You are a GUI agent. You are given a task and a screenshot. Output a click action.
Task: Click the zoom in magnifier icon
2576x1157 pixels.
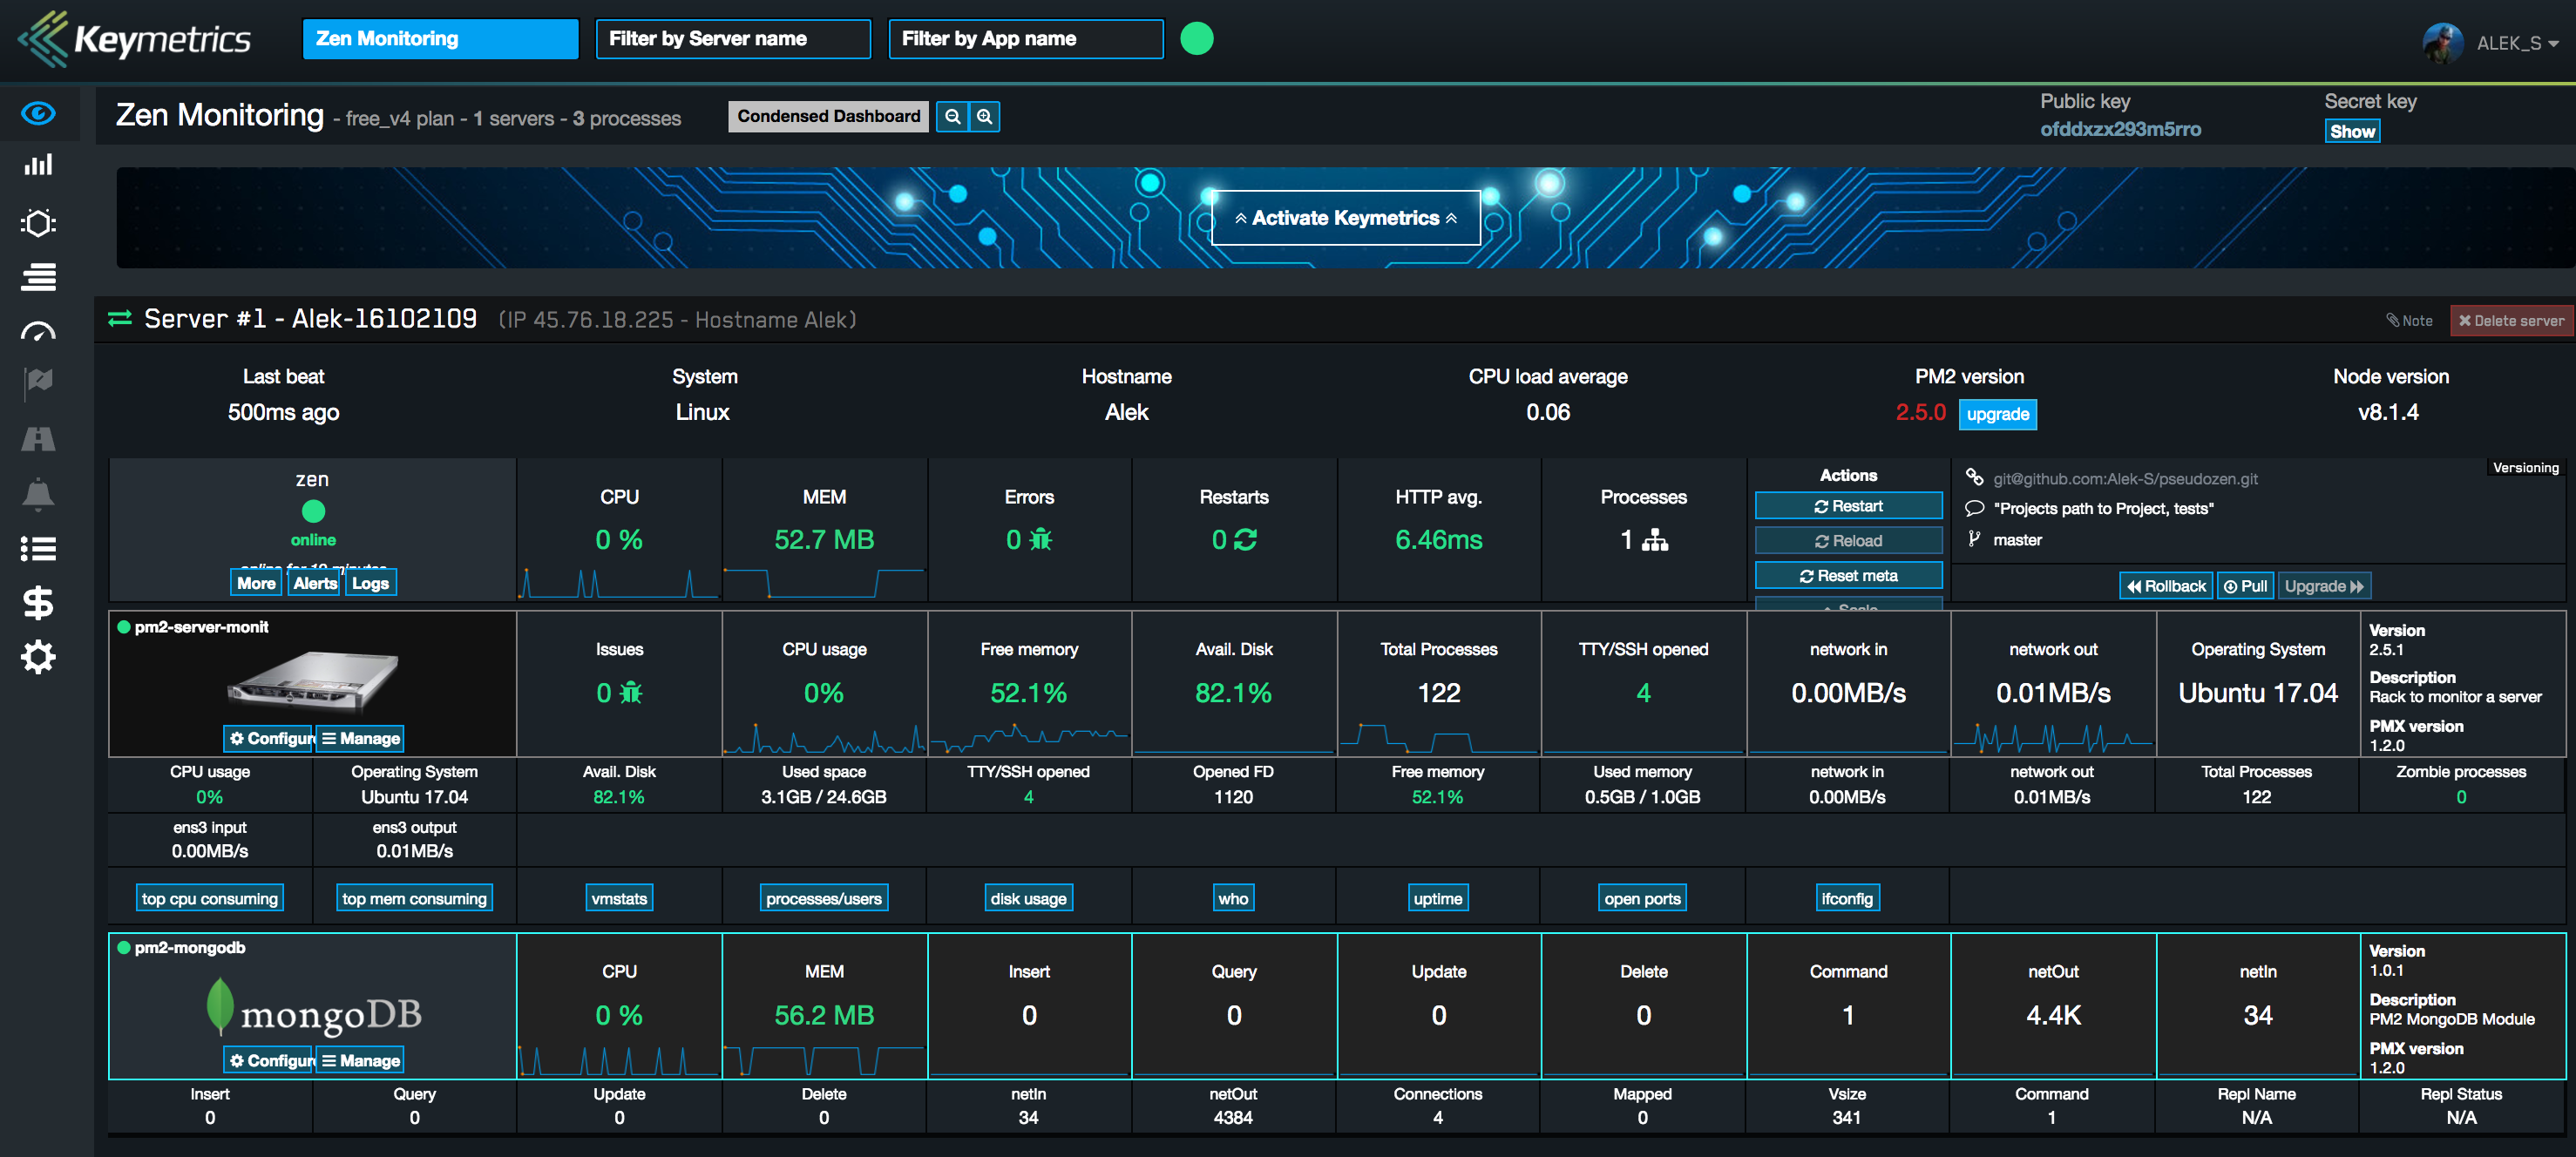[984, 117]
